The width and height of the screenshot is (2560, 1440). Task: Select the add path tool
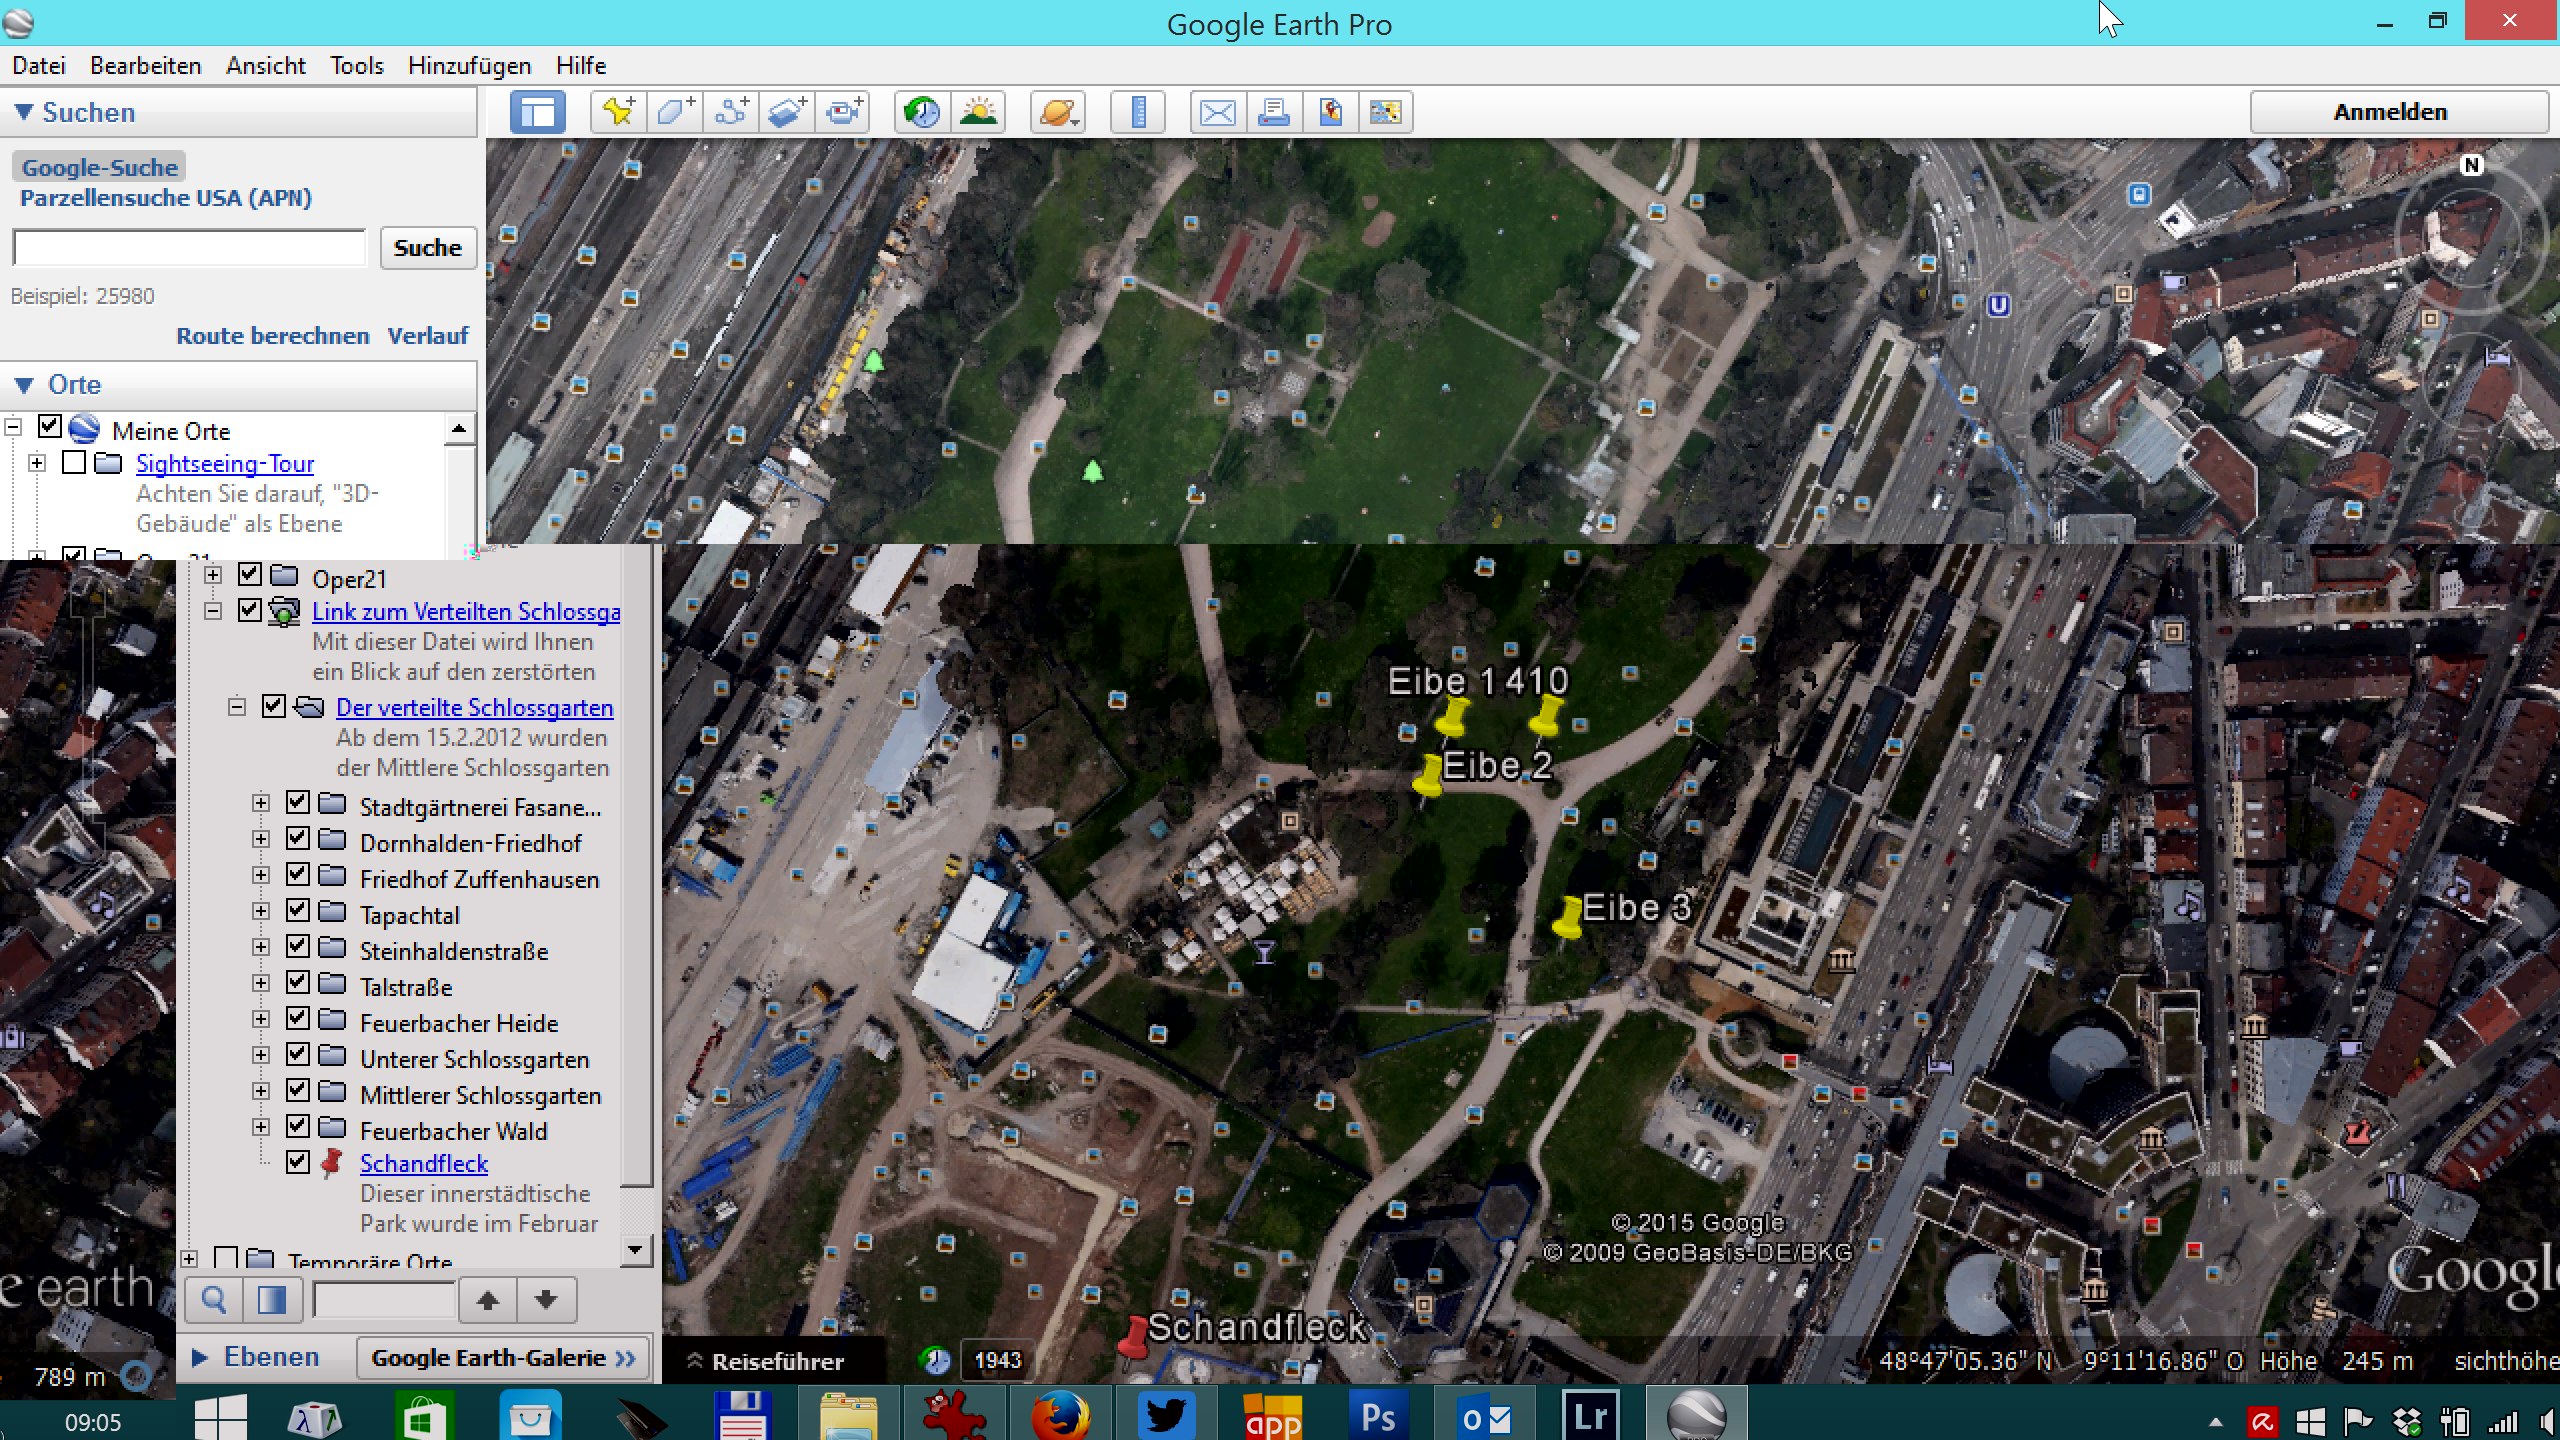pyautogui.click(x=731, y=112)
